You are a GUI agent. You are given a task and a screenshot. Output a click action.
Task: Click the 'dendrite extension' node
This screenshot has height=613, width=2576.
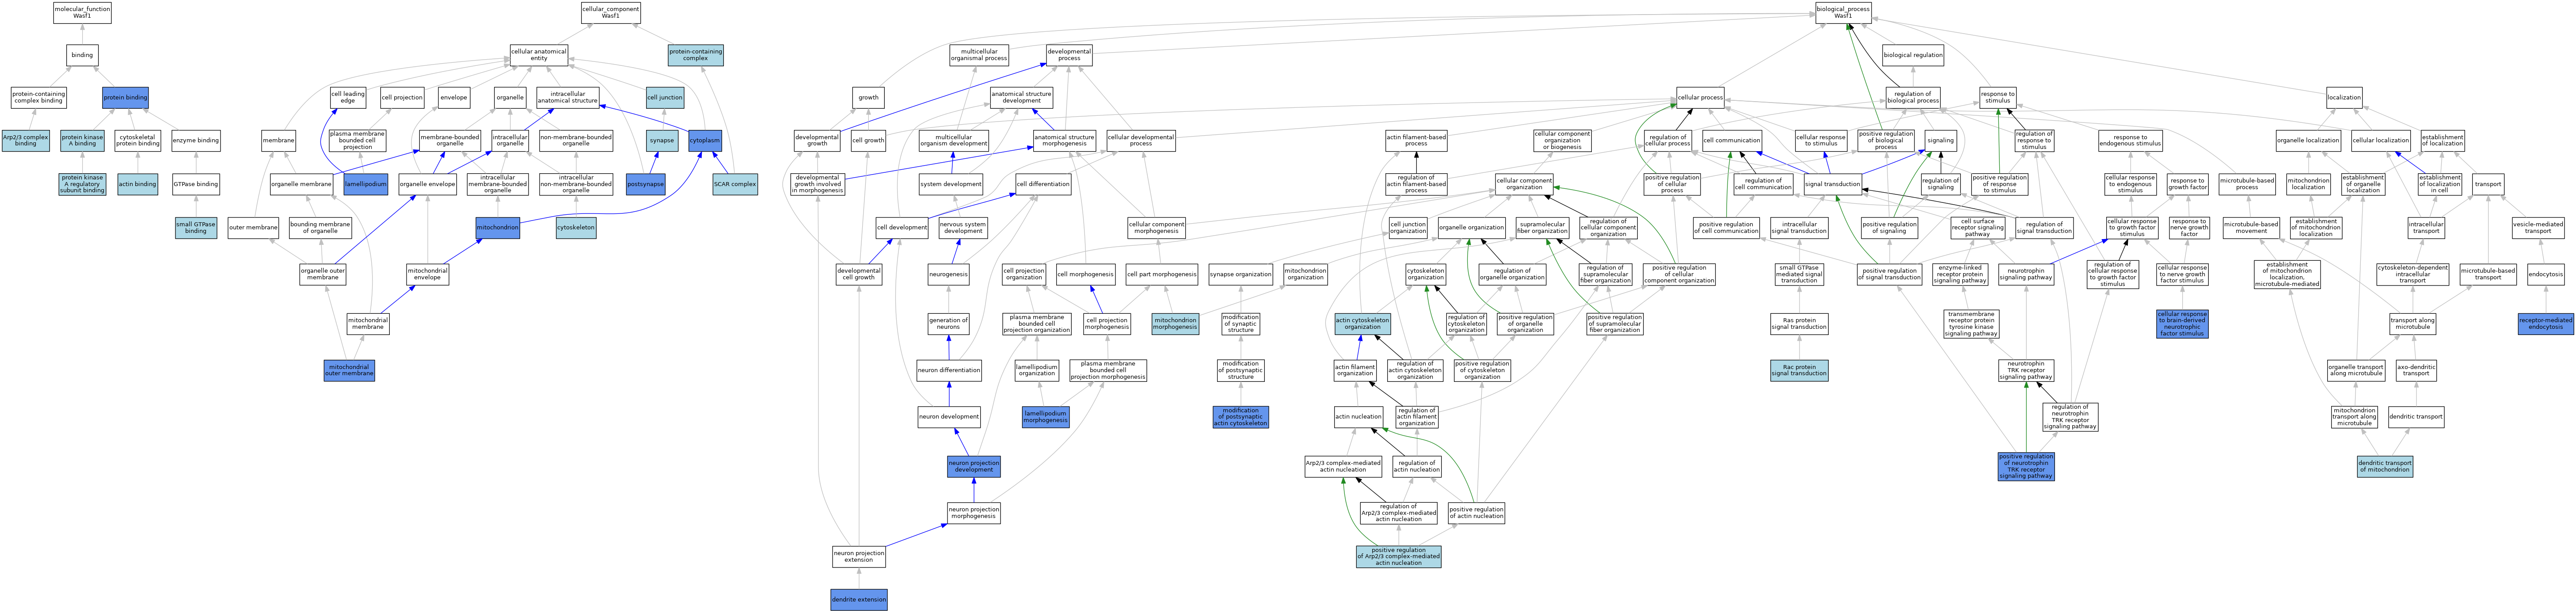pyautogui.click(x=859, y=600)
